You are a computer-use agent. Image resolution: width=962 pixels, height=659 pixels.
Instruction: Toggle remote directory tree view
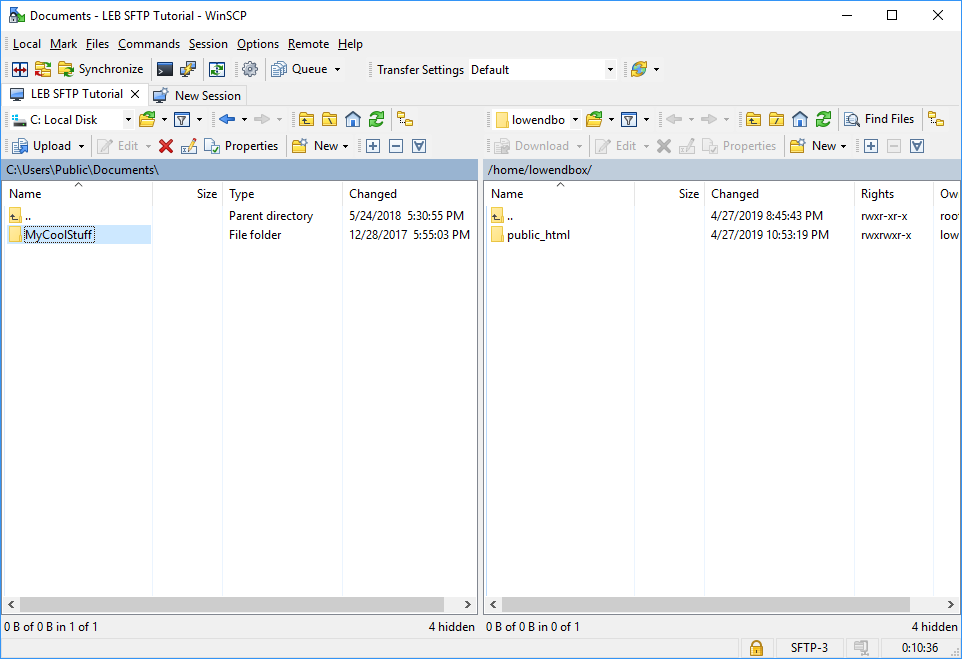[936, 119]
